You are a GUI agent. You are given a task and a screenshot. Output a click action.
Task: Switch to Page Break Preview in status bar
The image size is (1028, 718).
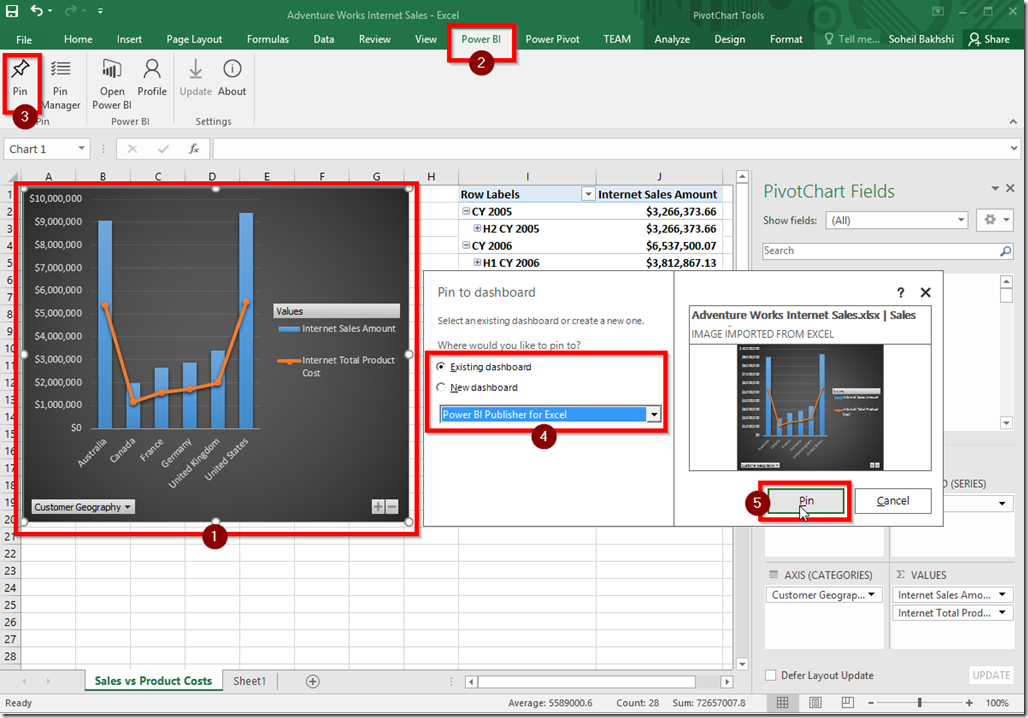click(848, 702)
